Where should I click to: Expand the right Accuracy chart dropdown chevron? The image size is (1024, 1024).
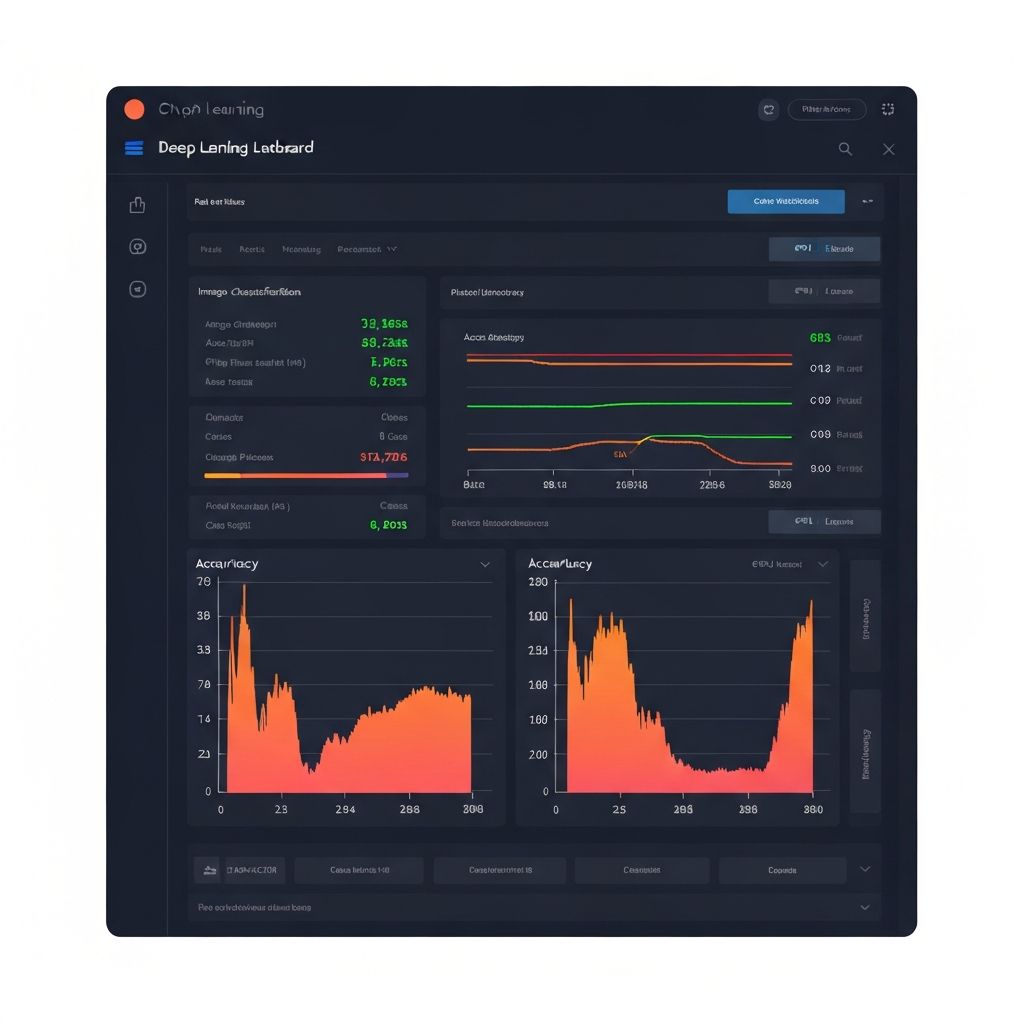tap(823, 564)
